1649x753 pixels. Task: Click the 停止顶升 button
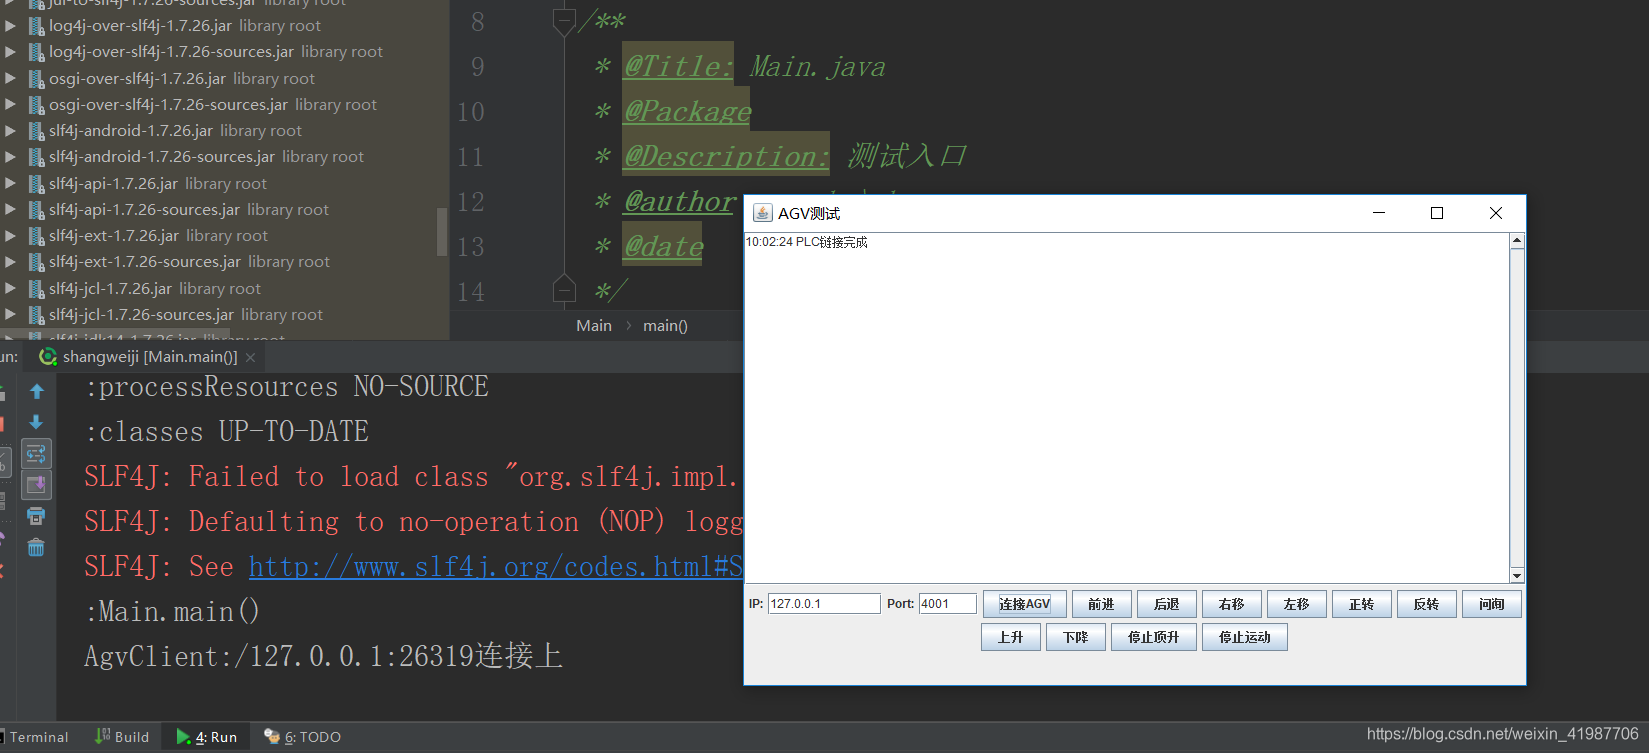point(1154,637)
